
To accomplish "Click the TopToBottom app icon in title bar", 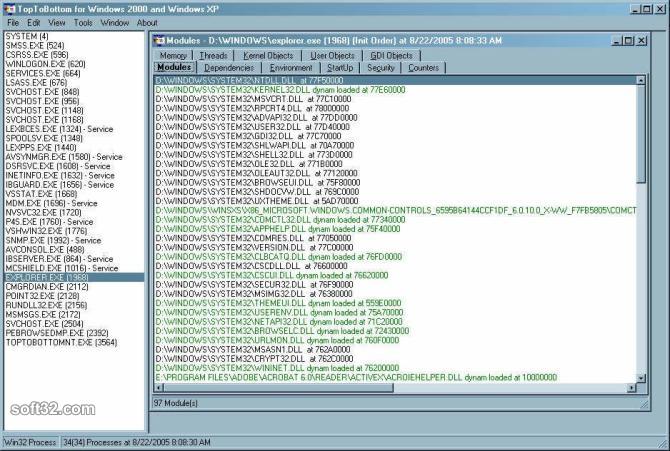I will 9,9.
